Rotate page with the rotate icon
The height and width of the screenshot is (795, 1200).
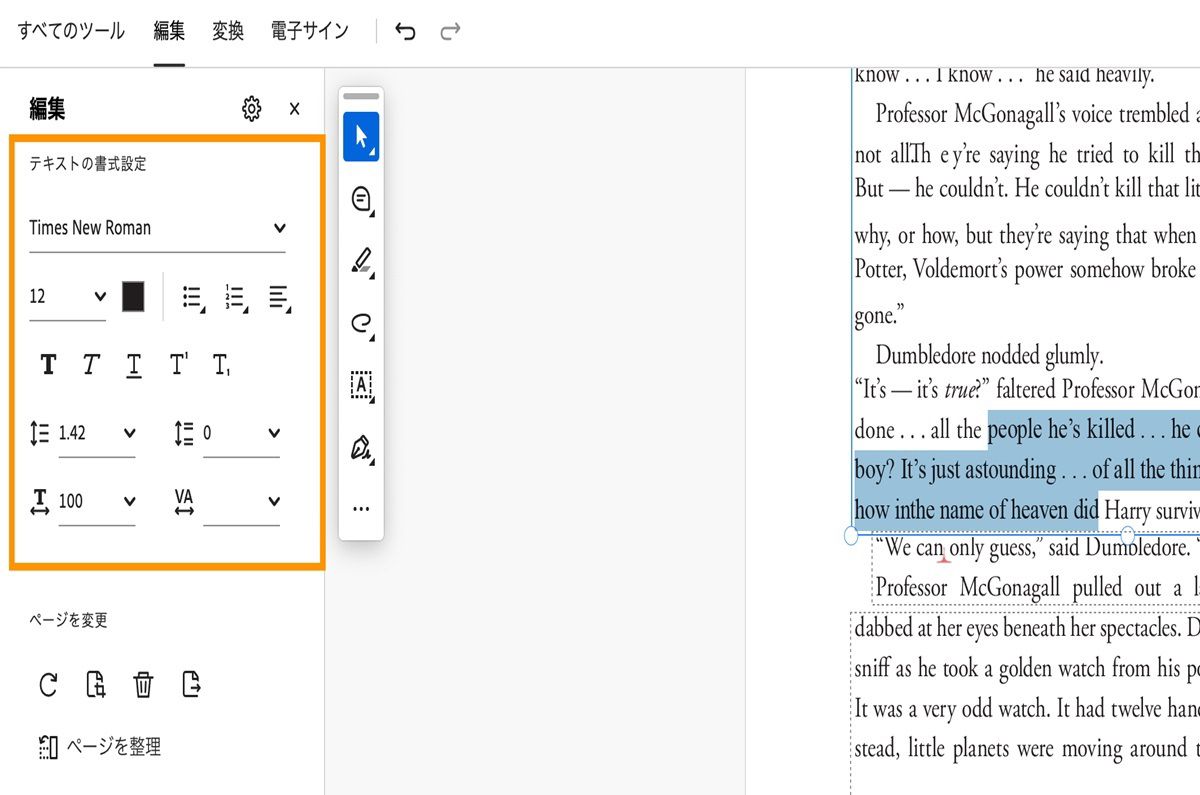(x=48, y=685)
